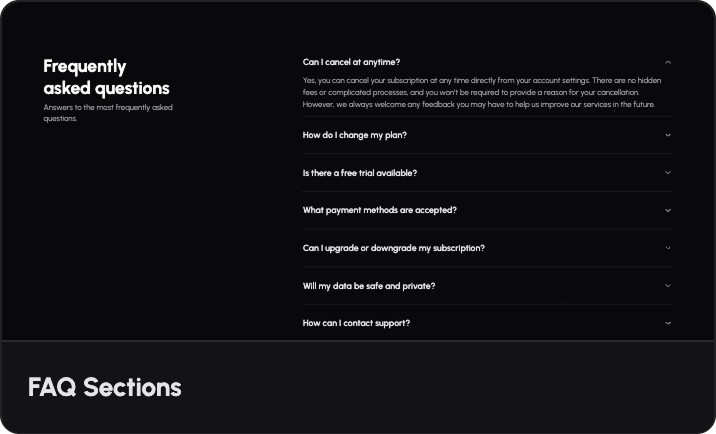Click the 'Frequently asked questions' heading

point(106,77)
